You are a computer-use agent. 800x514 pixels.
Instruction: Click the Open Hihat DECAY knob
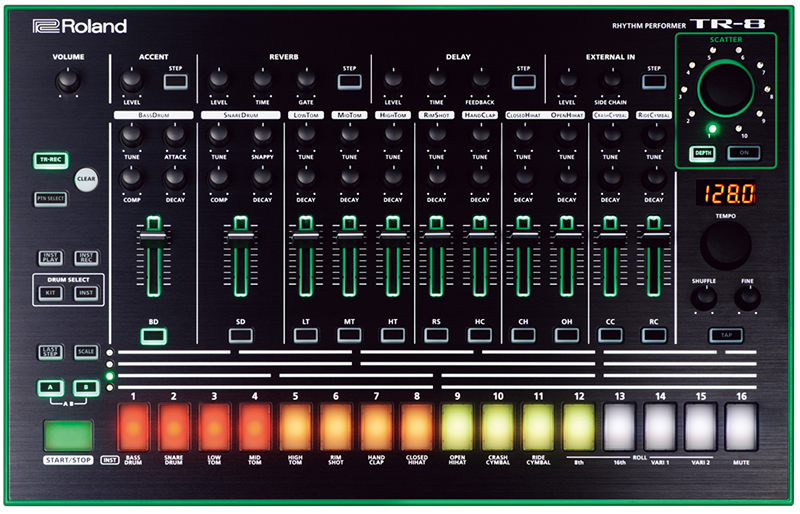coord(567,178)
